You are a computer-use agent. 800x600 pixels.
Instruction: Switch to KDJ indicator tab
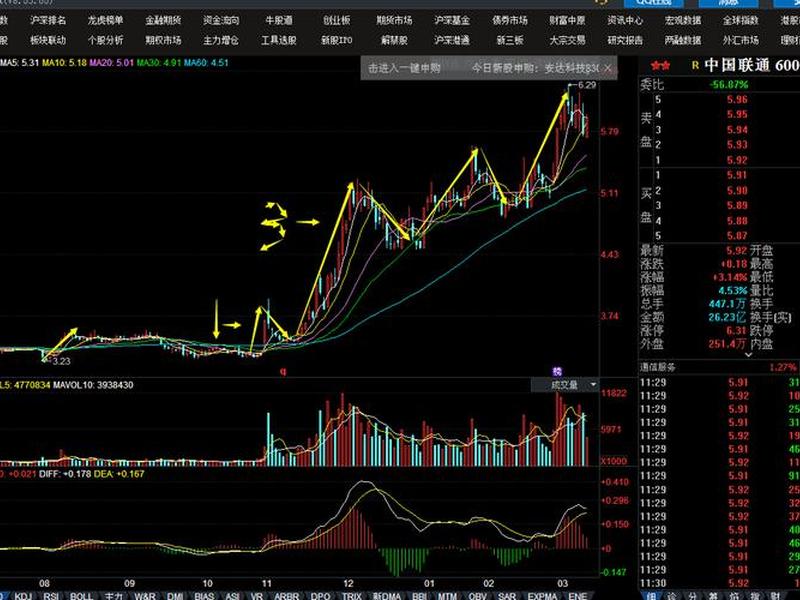pyautogui.click(x=23, y=595)
